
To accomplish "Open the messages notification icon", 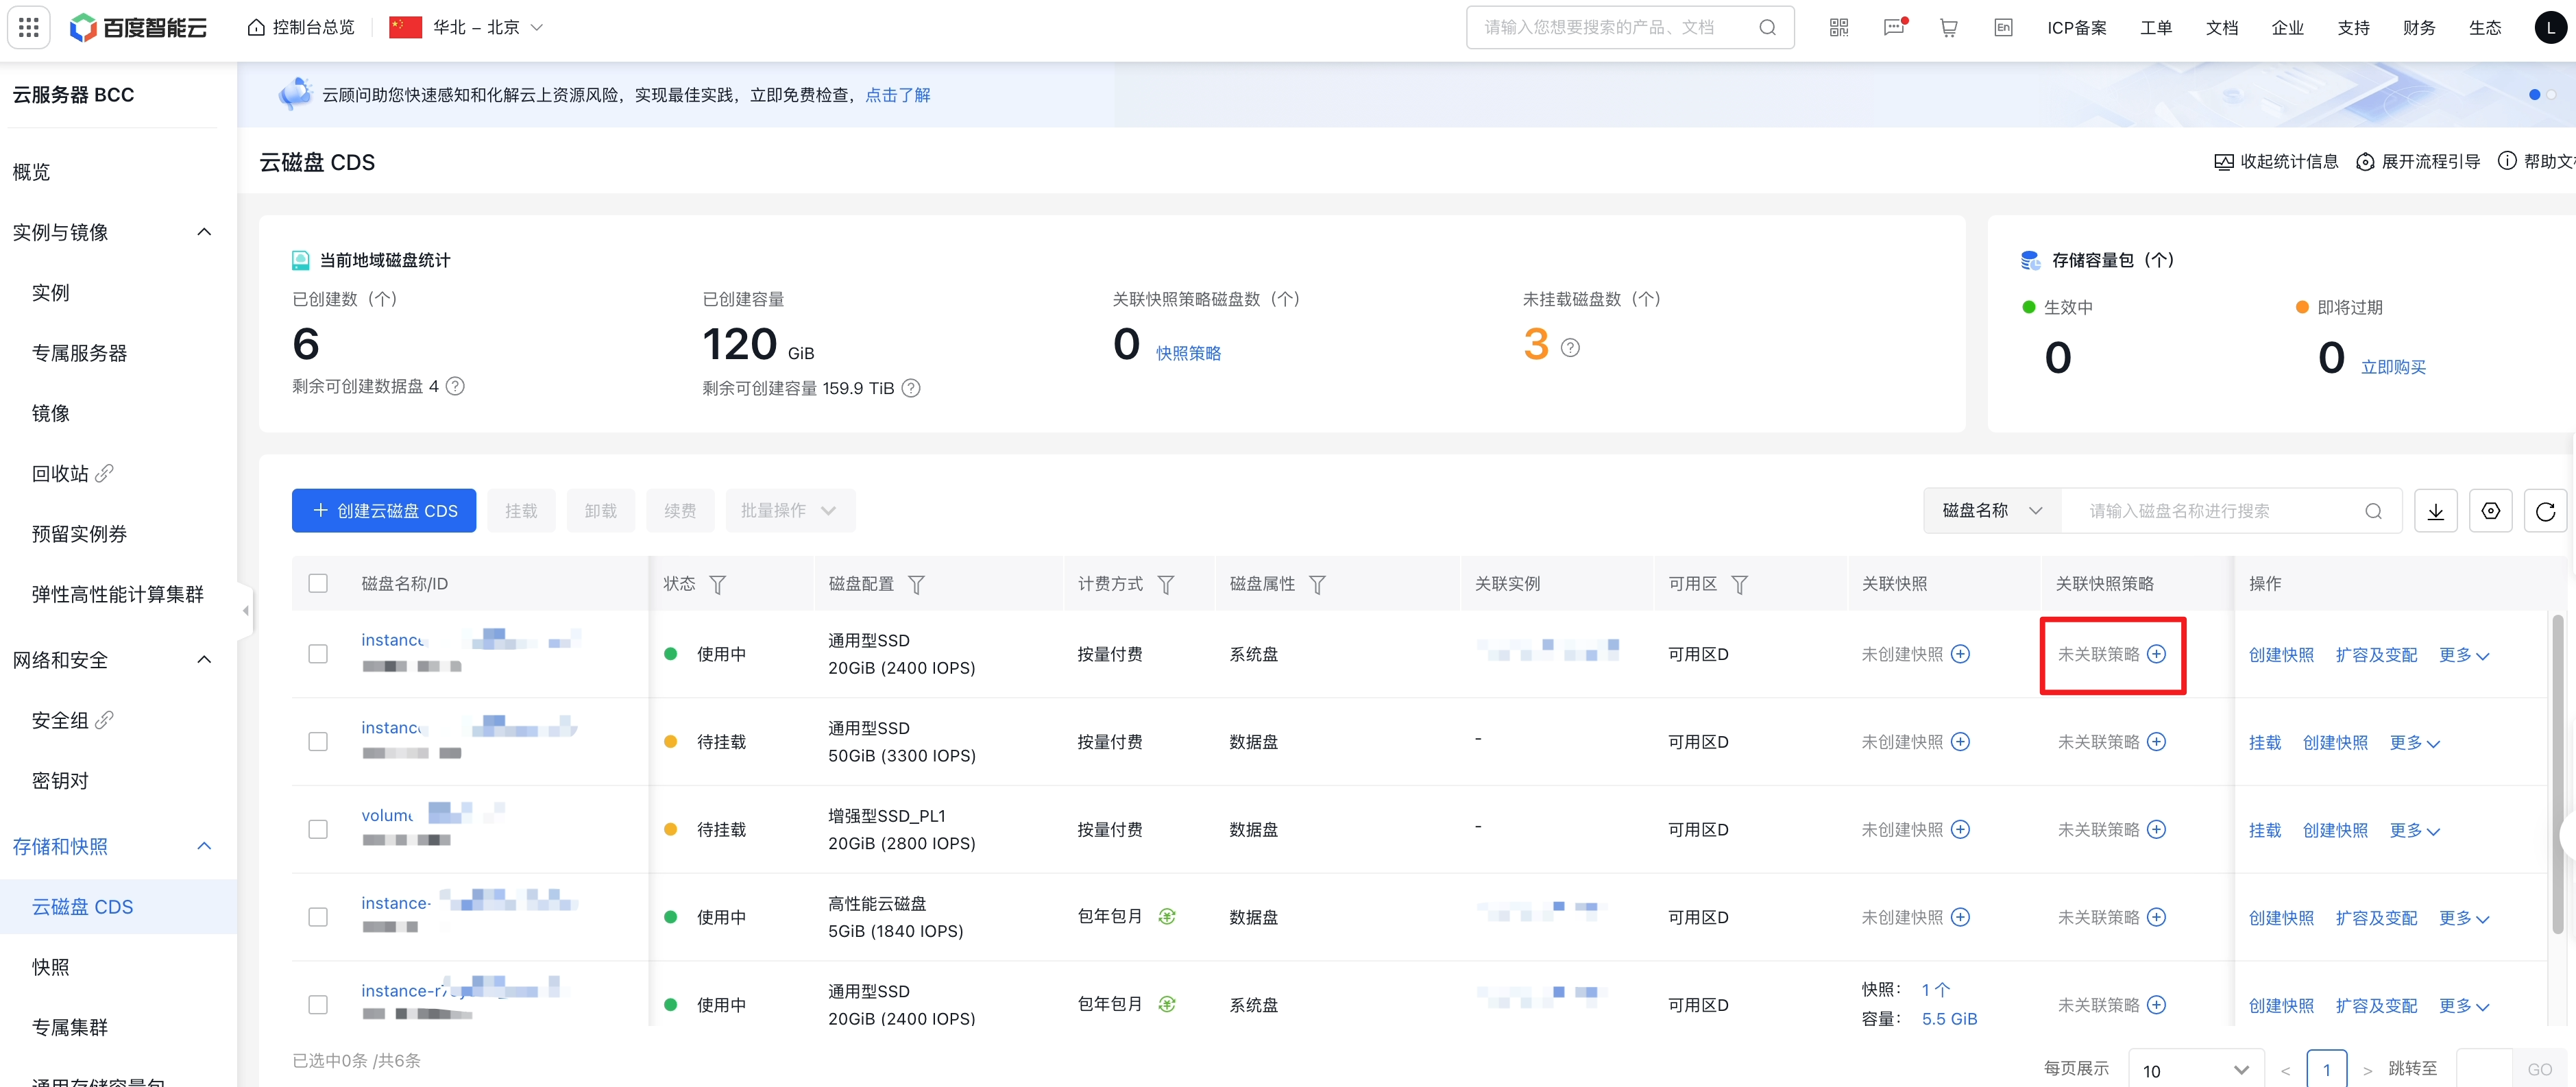I will (1894, 27).
